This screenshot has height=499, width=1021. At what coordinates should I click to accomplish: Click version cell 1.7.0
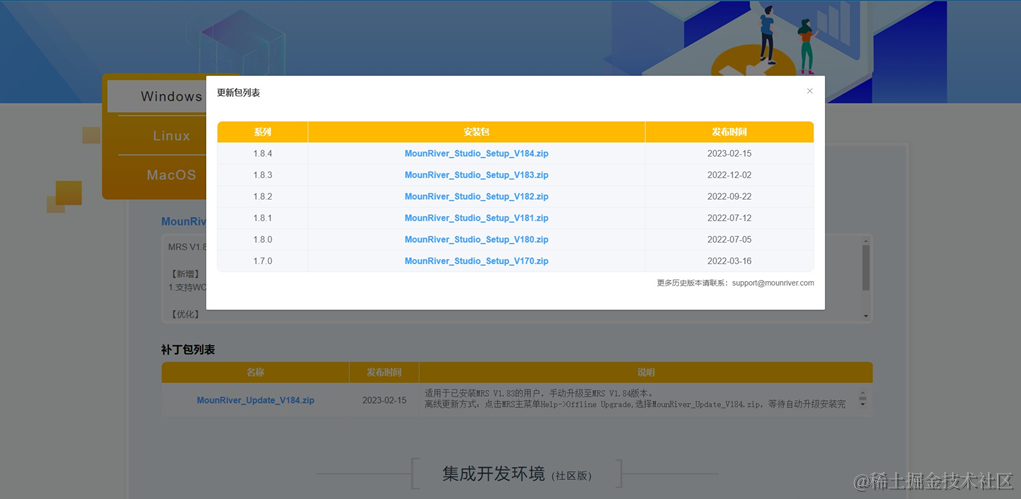(x=262, y=261)
